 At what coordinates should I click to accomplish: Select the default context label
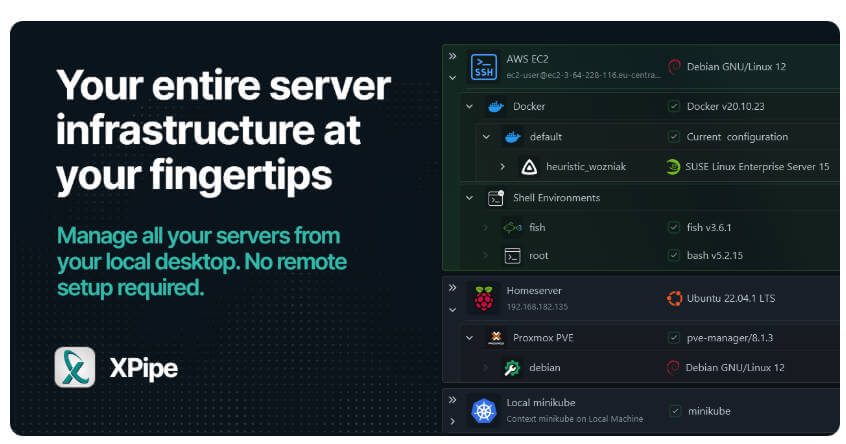pyautogui.click(x=545, y=137)
